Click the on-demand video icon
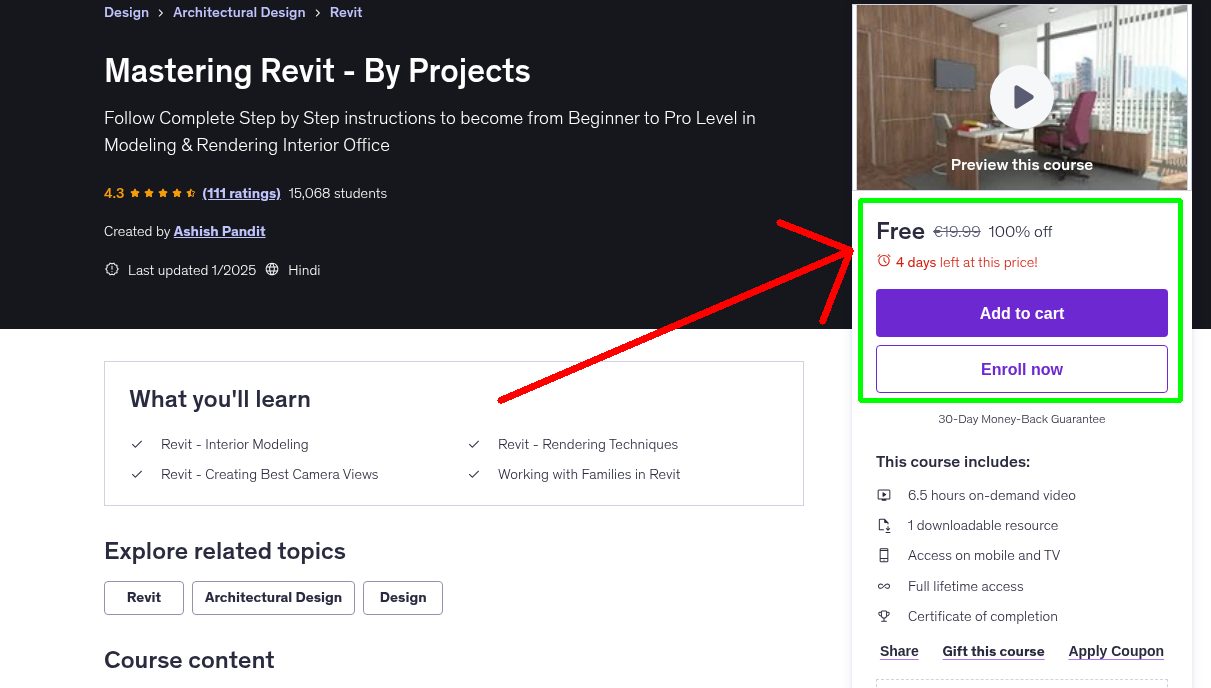 click(x=884, y=495)
